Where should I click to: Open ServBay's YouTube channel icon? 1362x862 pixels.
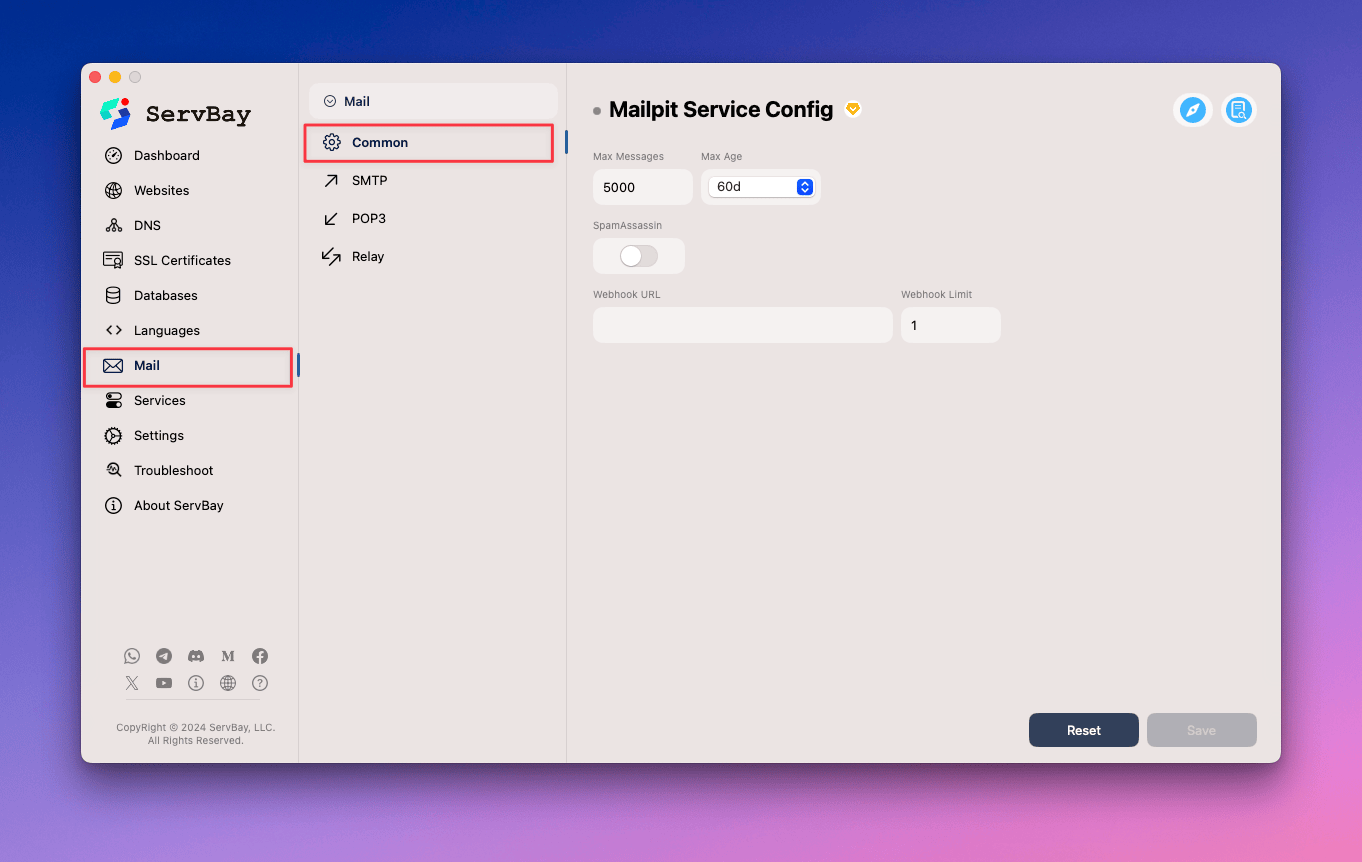click(164, 683)
